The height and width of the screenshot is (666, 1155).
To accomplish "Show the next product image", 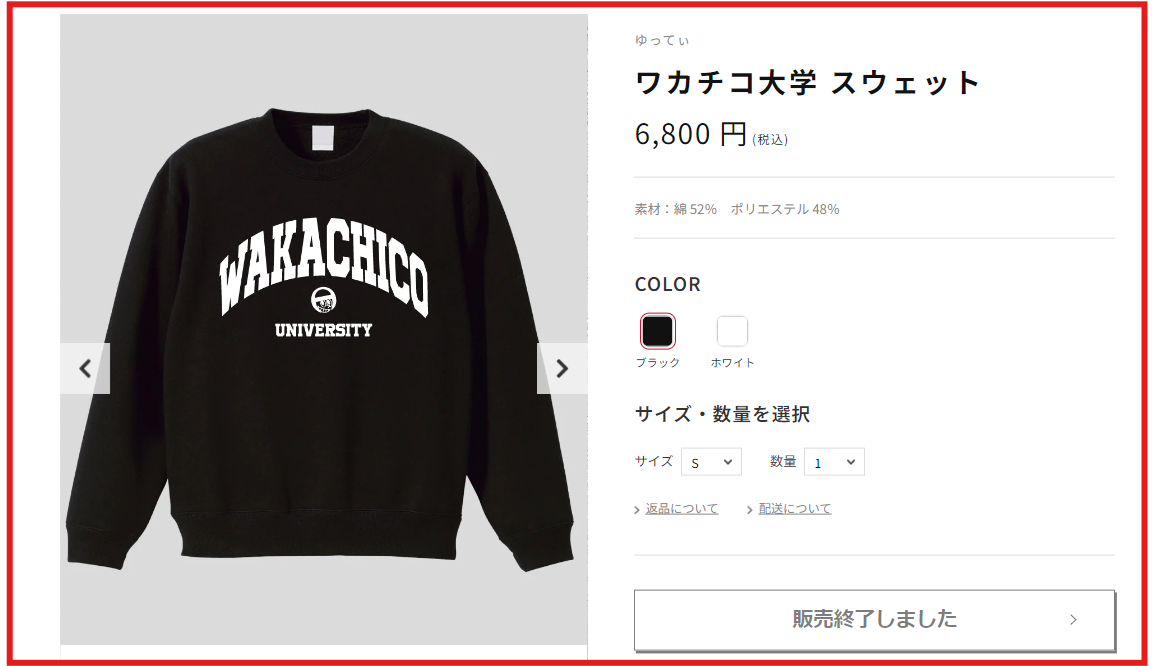I will tap(562, 368).
